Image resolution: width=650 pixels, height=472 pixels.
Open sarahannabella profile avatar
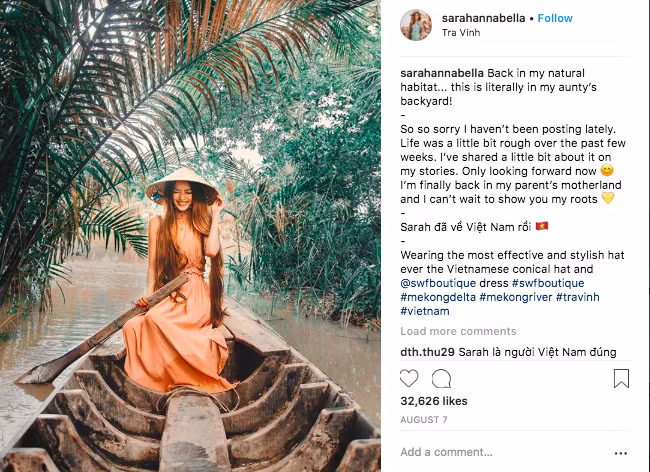tap(415, 25)
